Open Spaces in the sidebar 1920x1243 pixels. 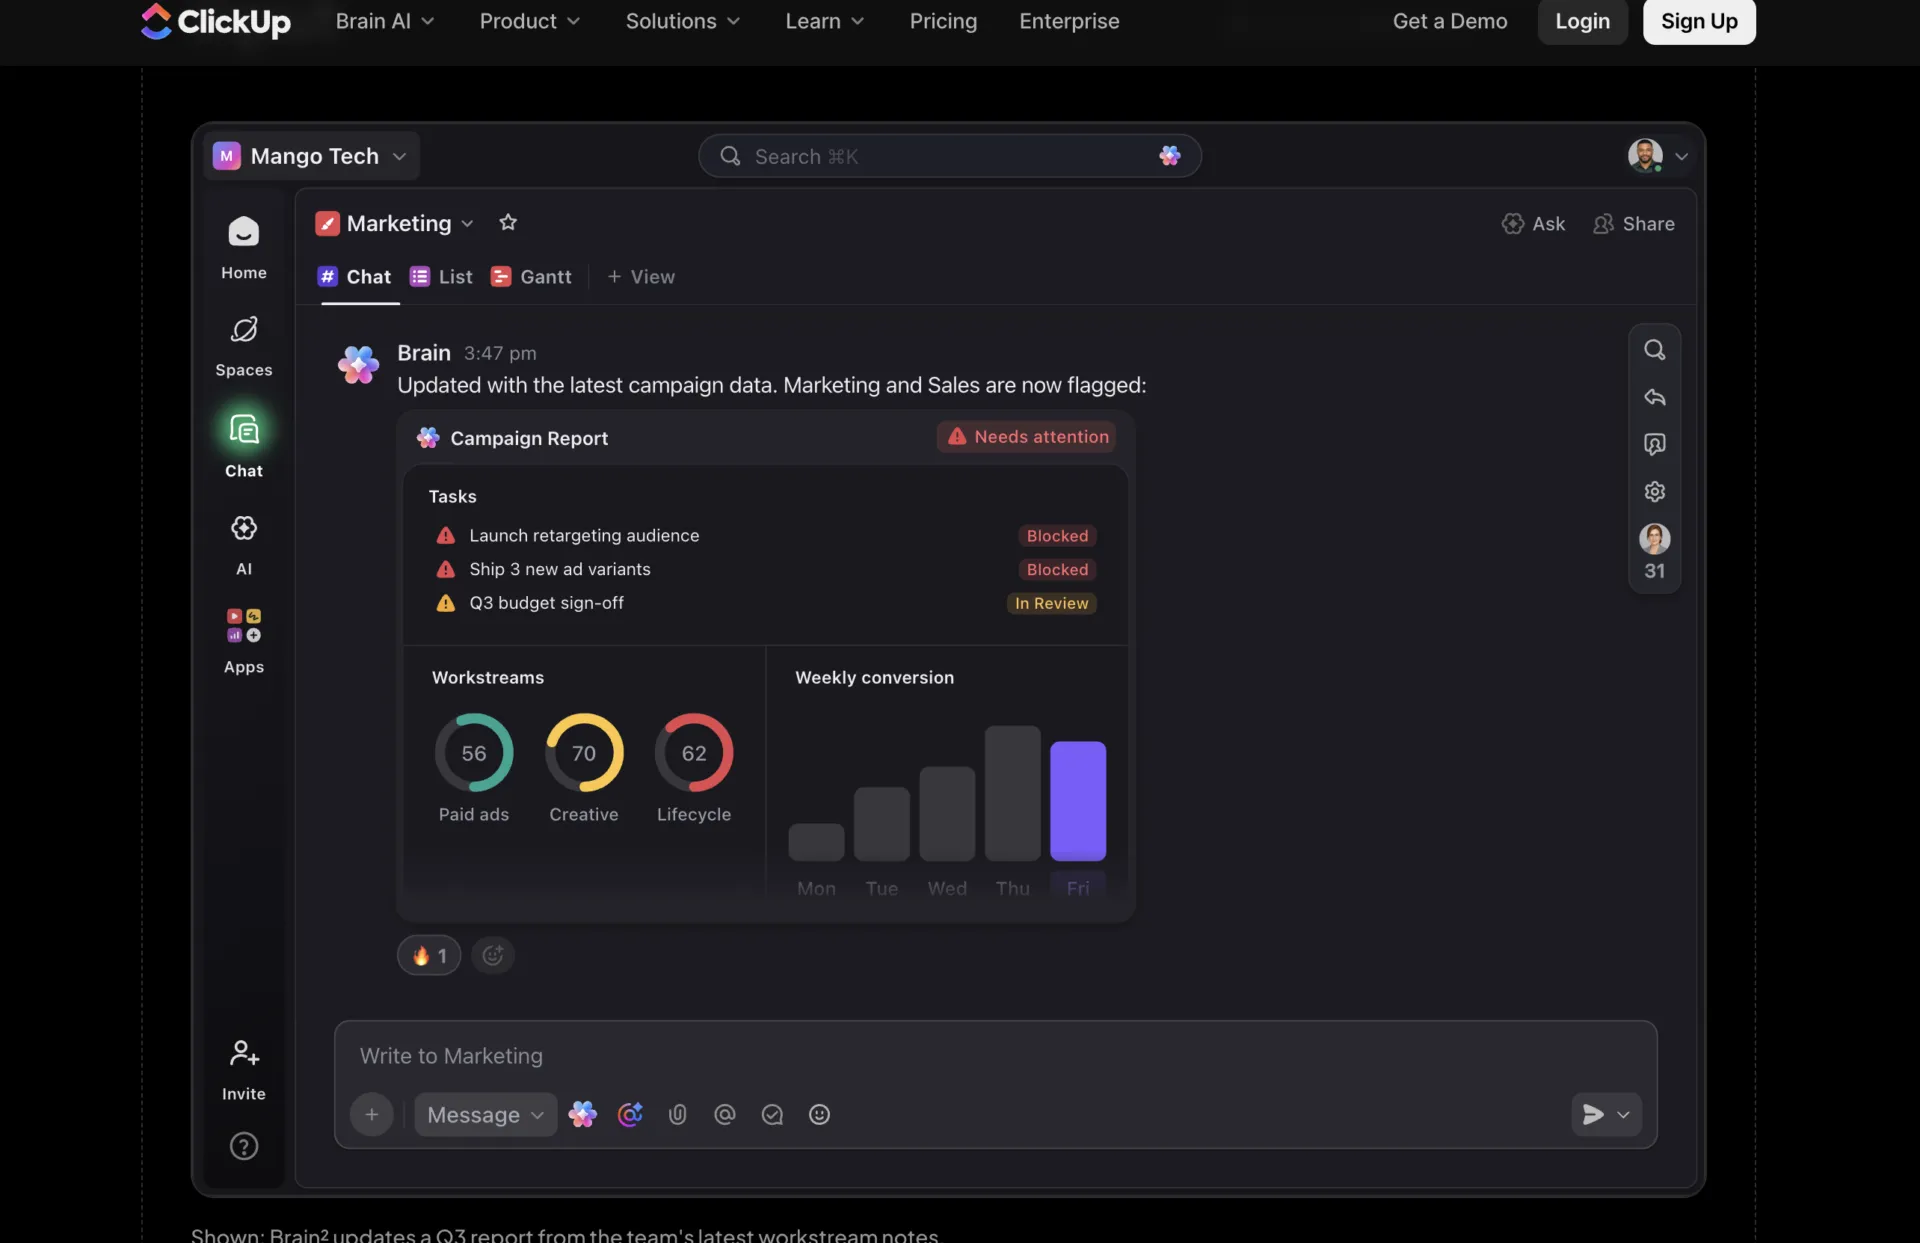[x=243, y=346]
